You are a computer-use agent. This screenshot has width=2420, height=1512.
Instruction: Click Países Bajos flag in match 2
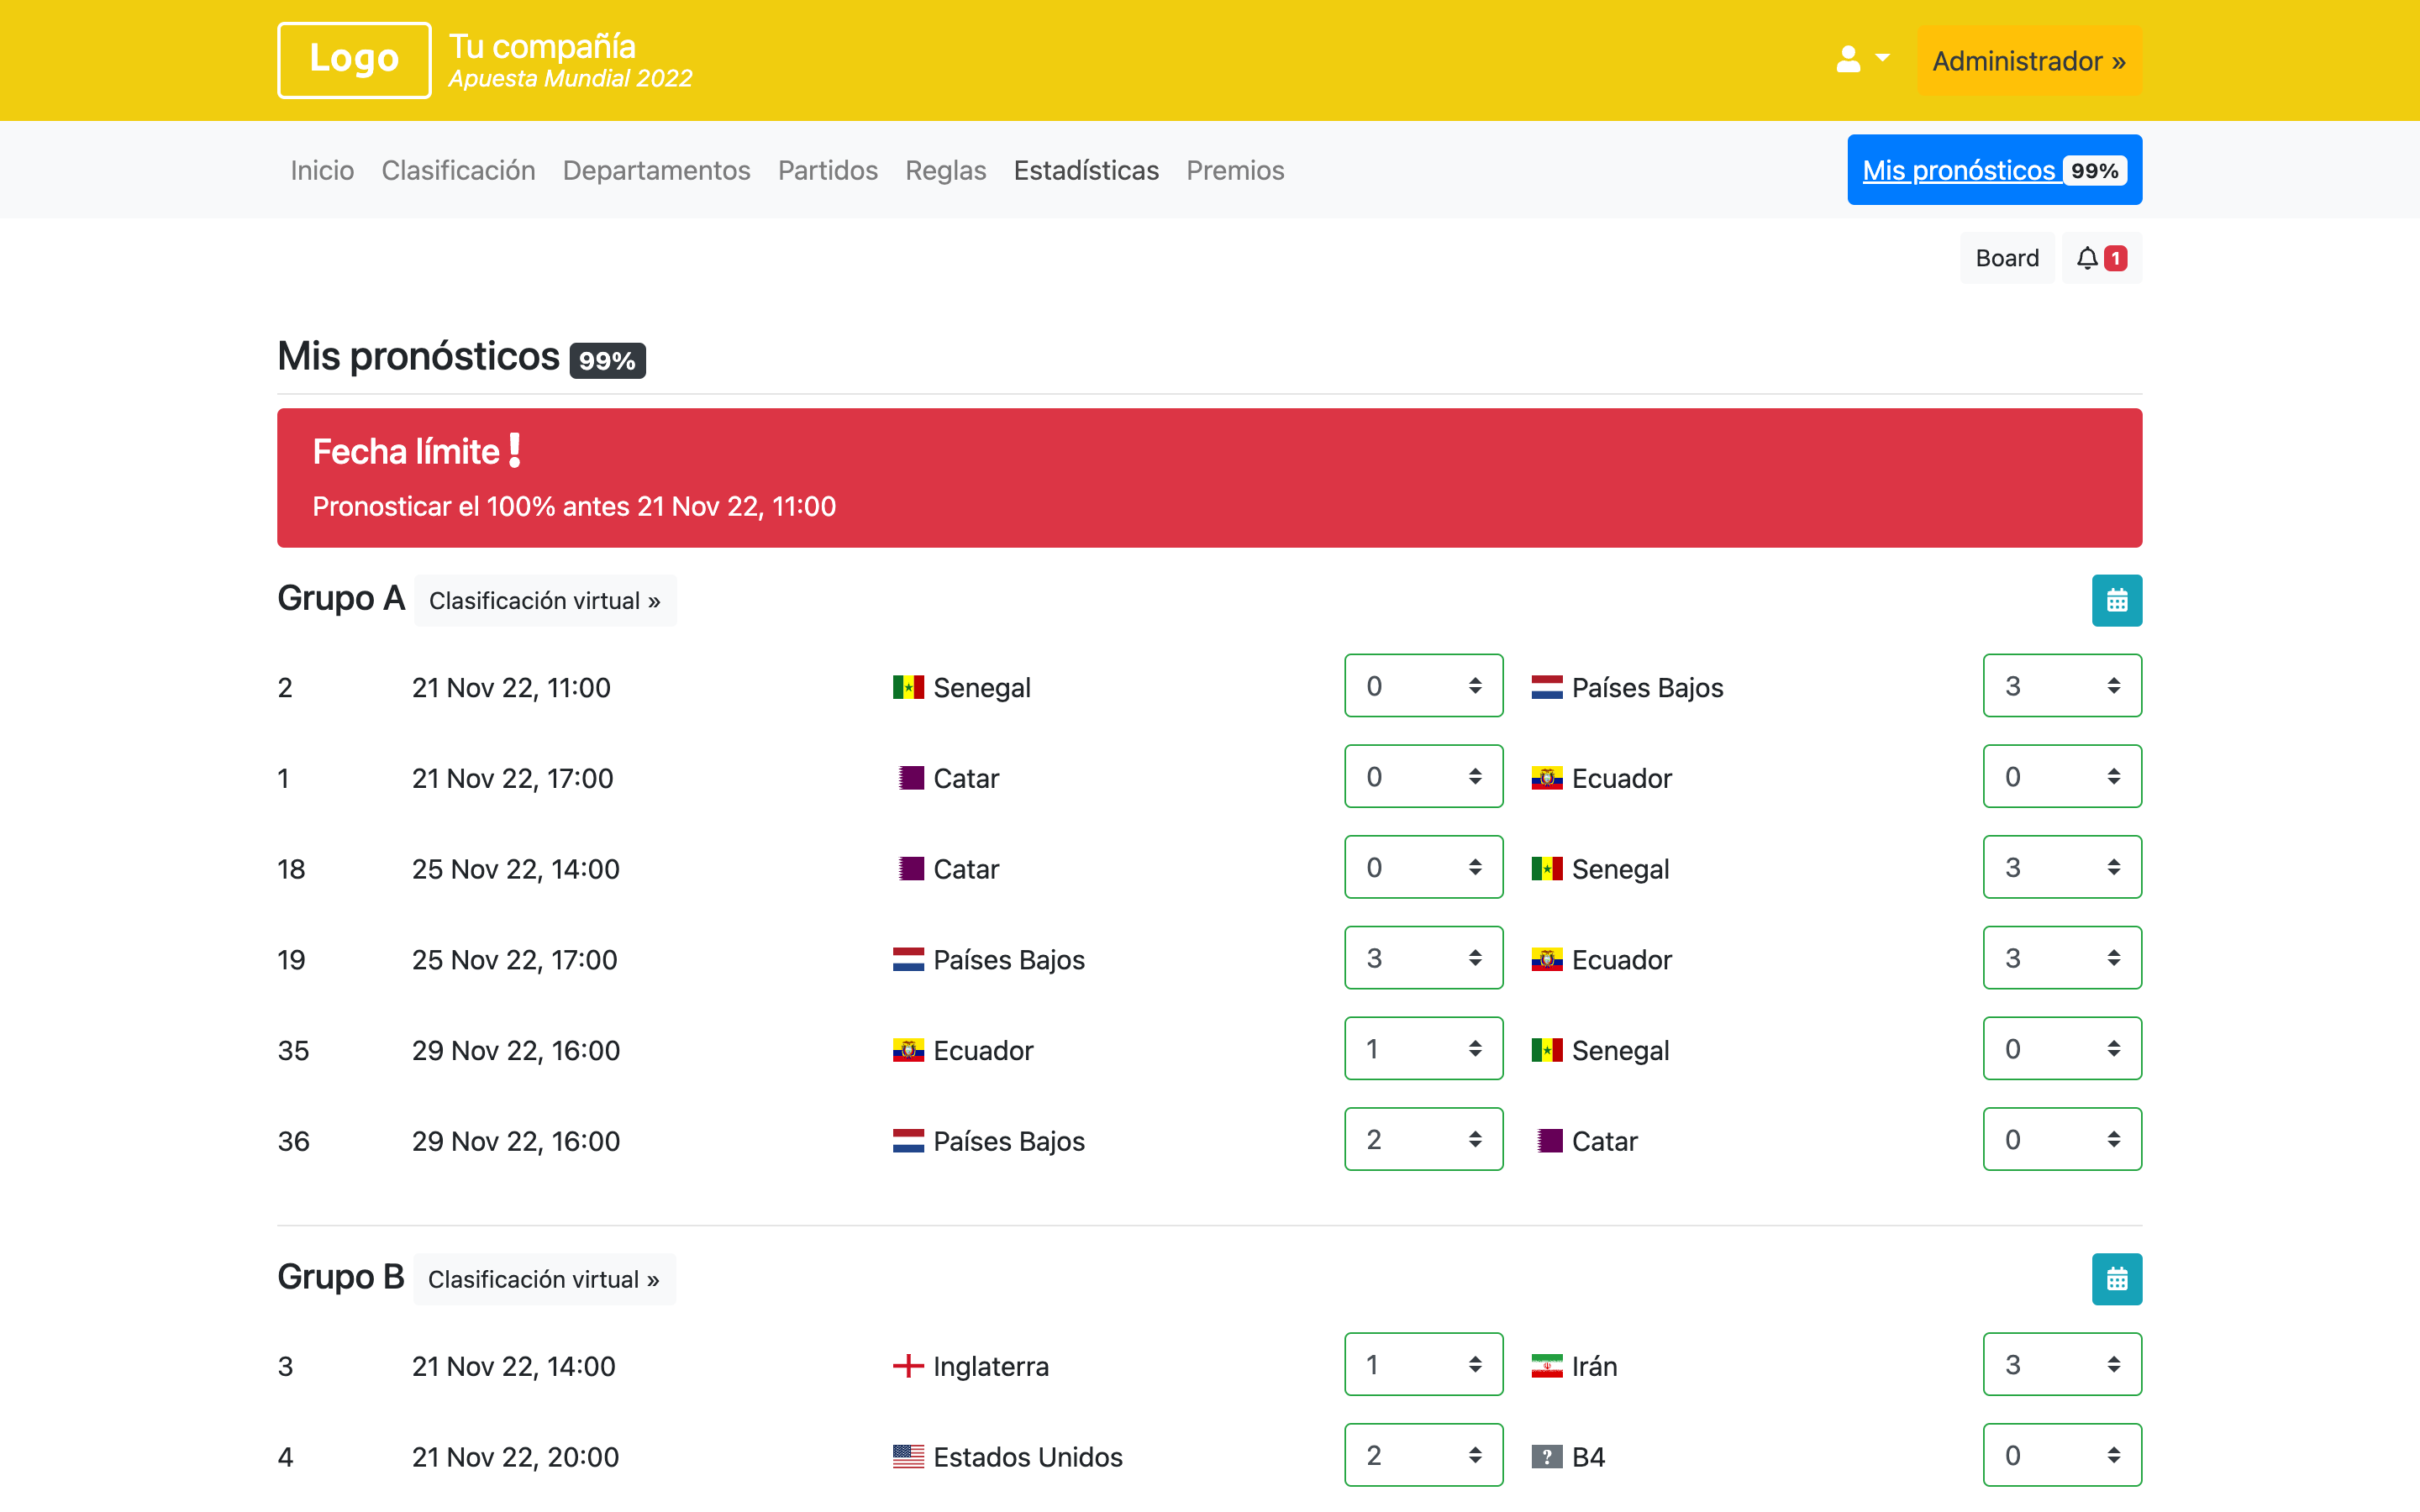click(x=1546, y=687)
